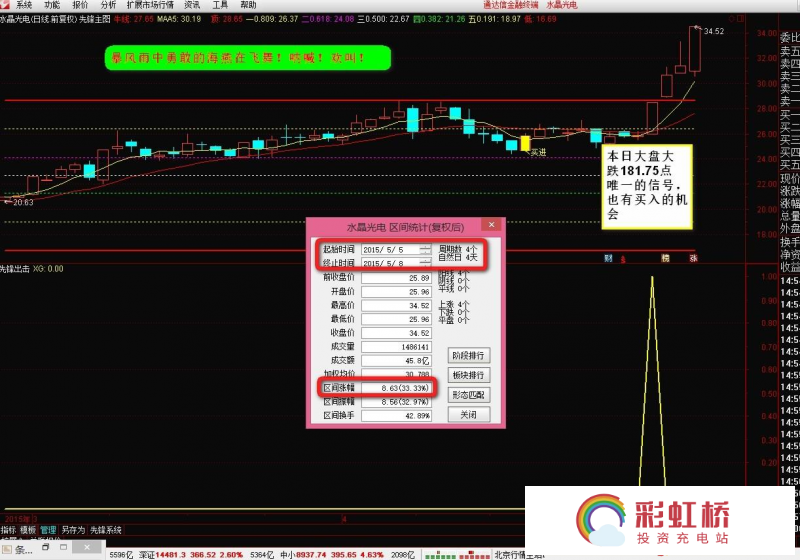The height and width of the screenshot is (560, 800).
Task: Click the 区间涨幅 value field
Action: (x=396, y=387)
